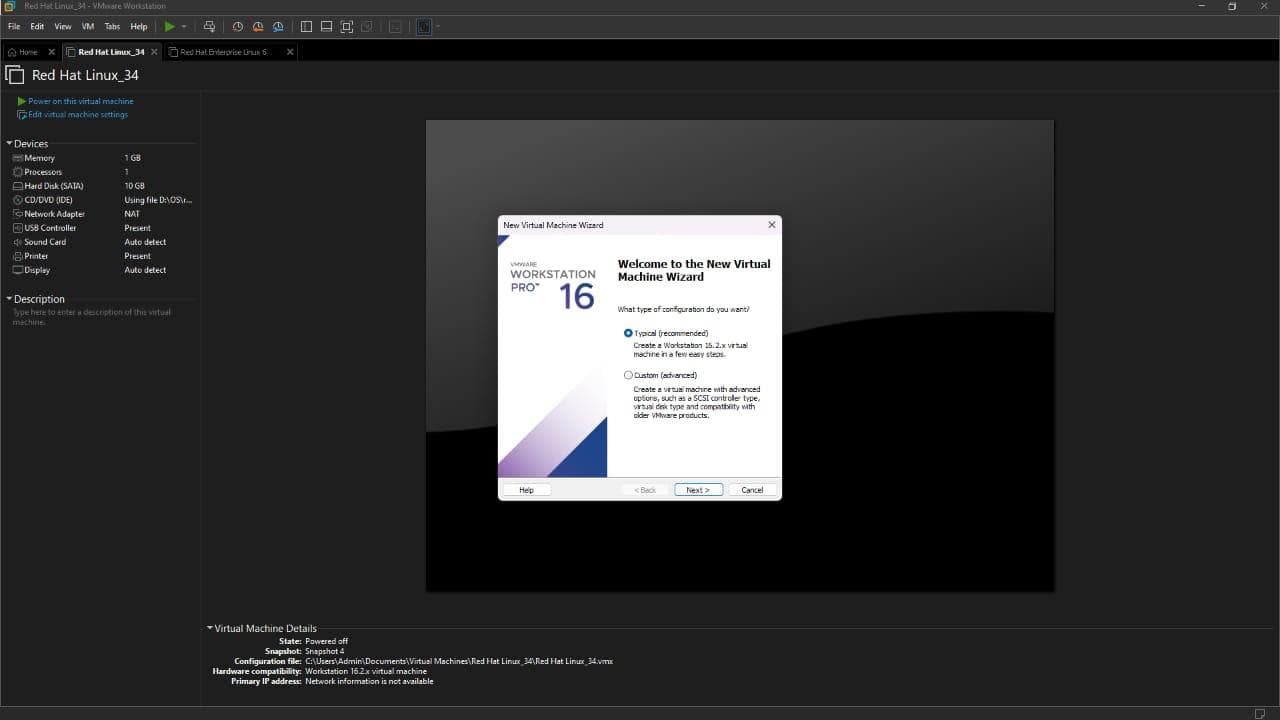Enter full screen mode icon
Viewport: 1280px width, 720px height.
(x=346, y=26)
